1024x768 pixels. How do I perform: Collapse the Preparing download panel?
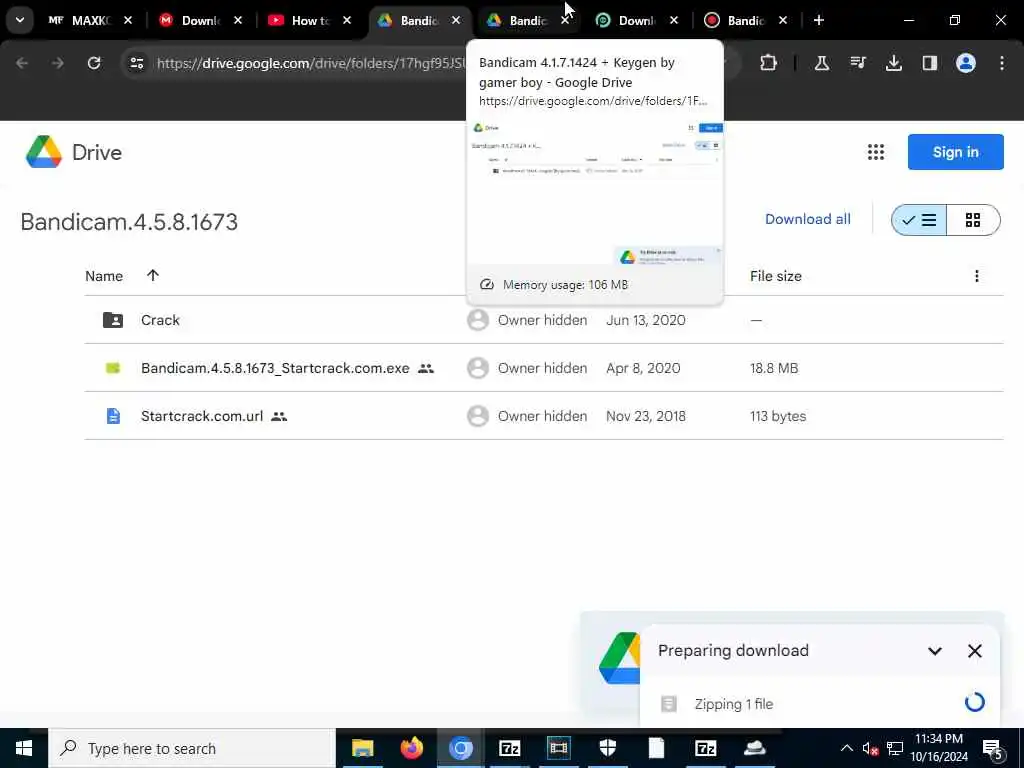pos(935,651)
